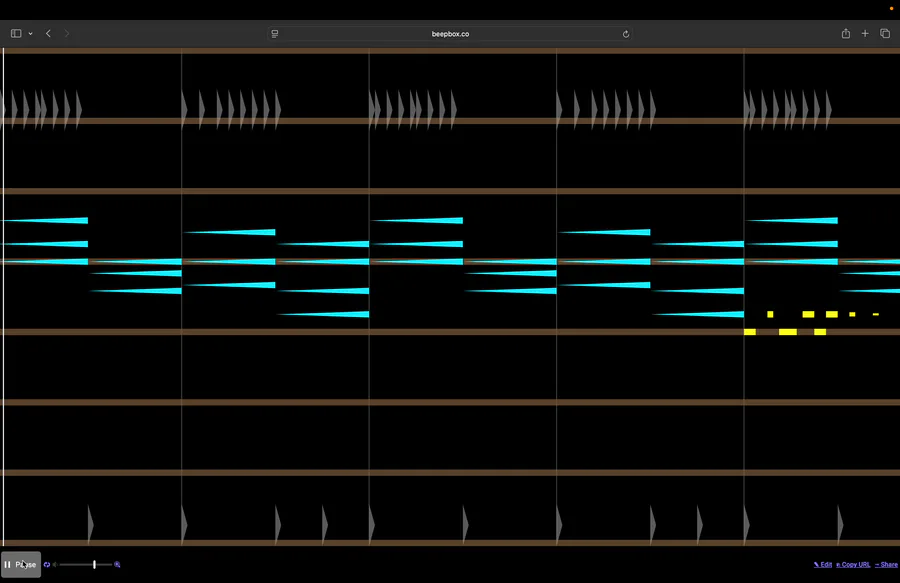
Task: Adjust the player volume slider handle
Action: (x=94, y=565)
